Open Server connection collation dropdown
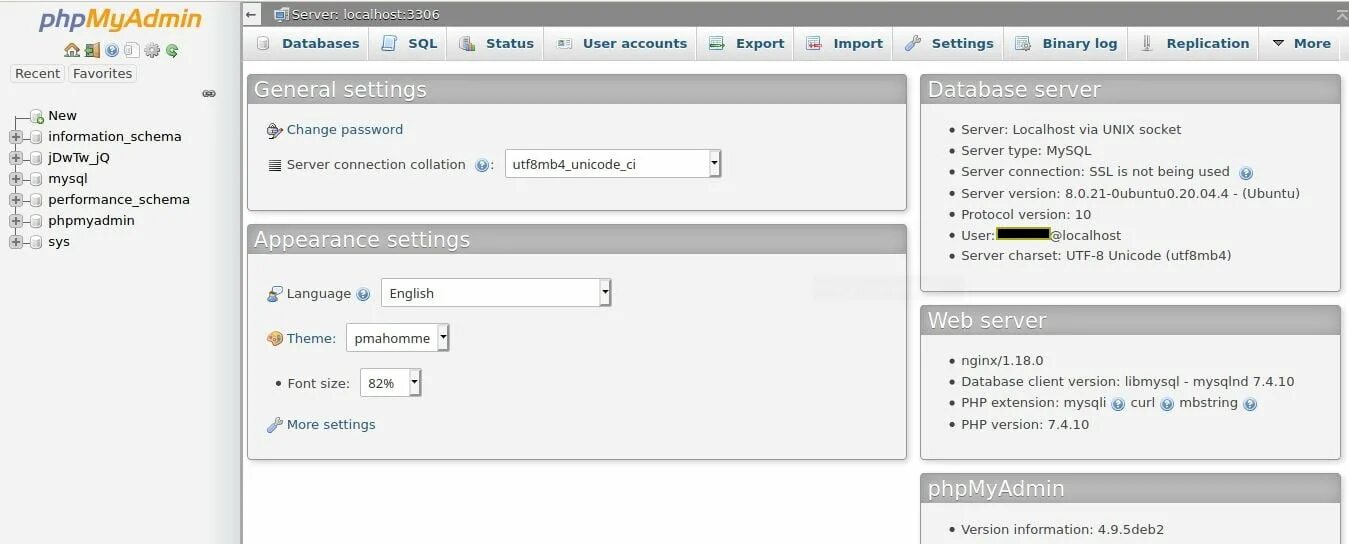The image size is (1349, 544). pos(613,164)
